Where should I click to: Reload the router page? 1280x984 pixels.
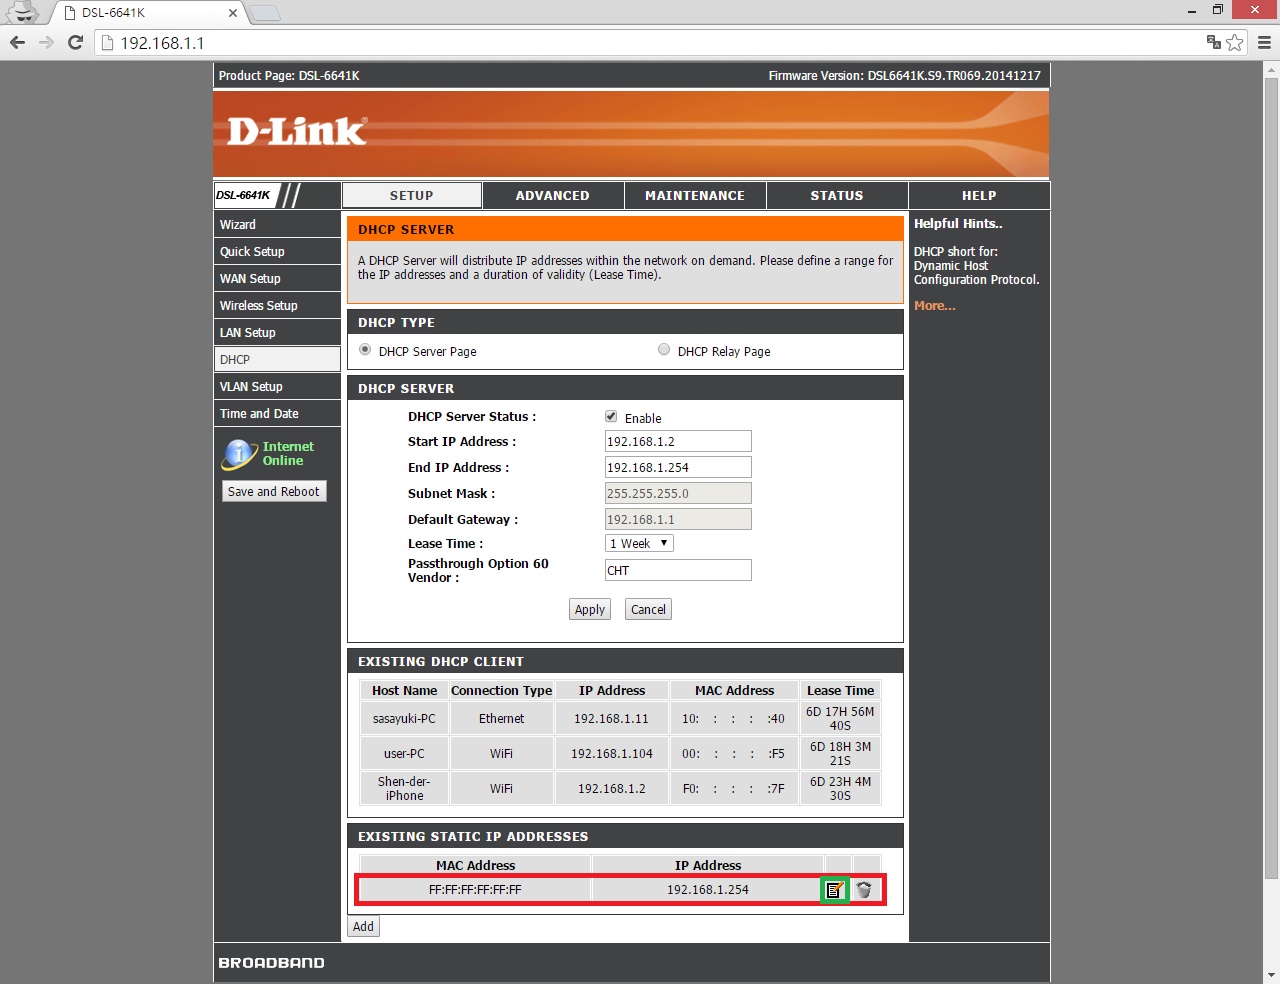coord(75,42)
